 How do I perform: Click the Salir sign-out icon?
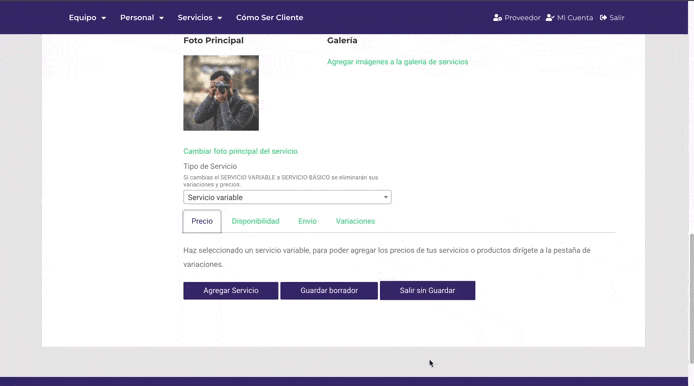point(603,18)
